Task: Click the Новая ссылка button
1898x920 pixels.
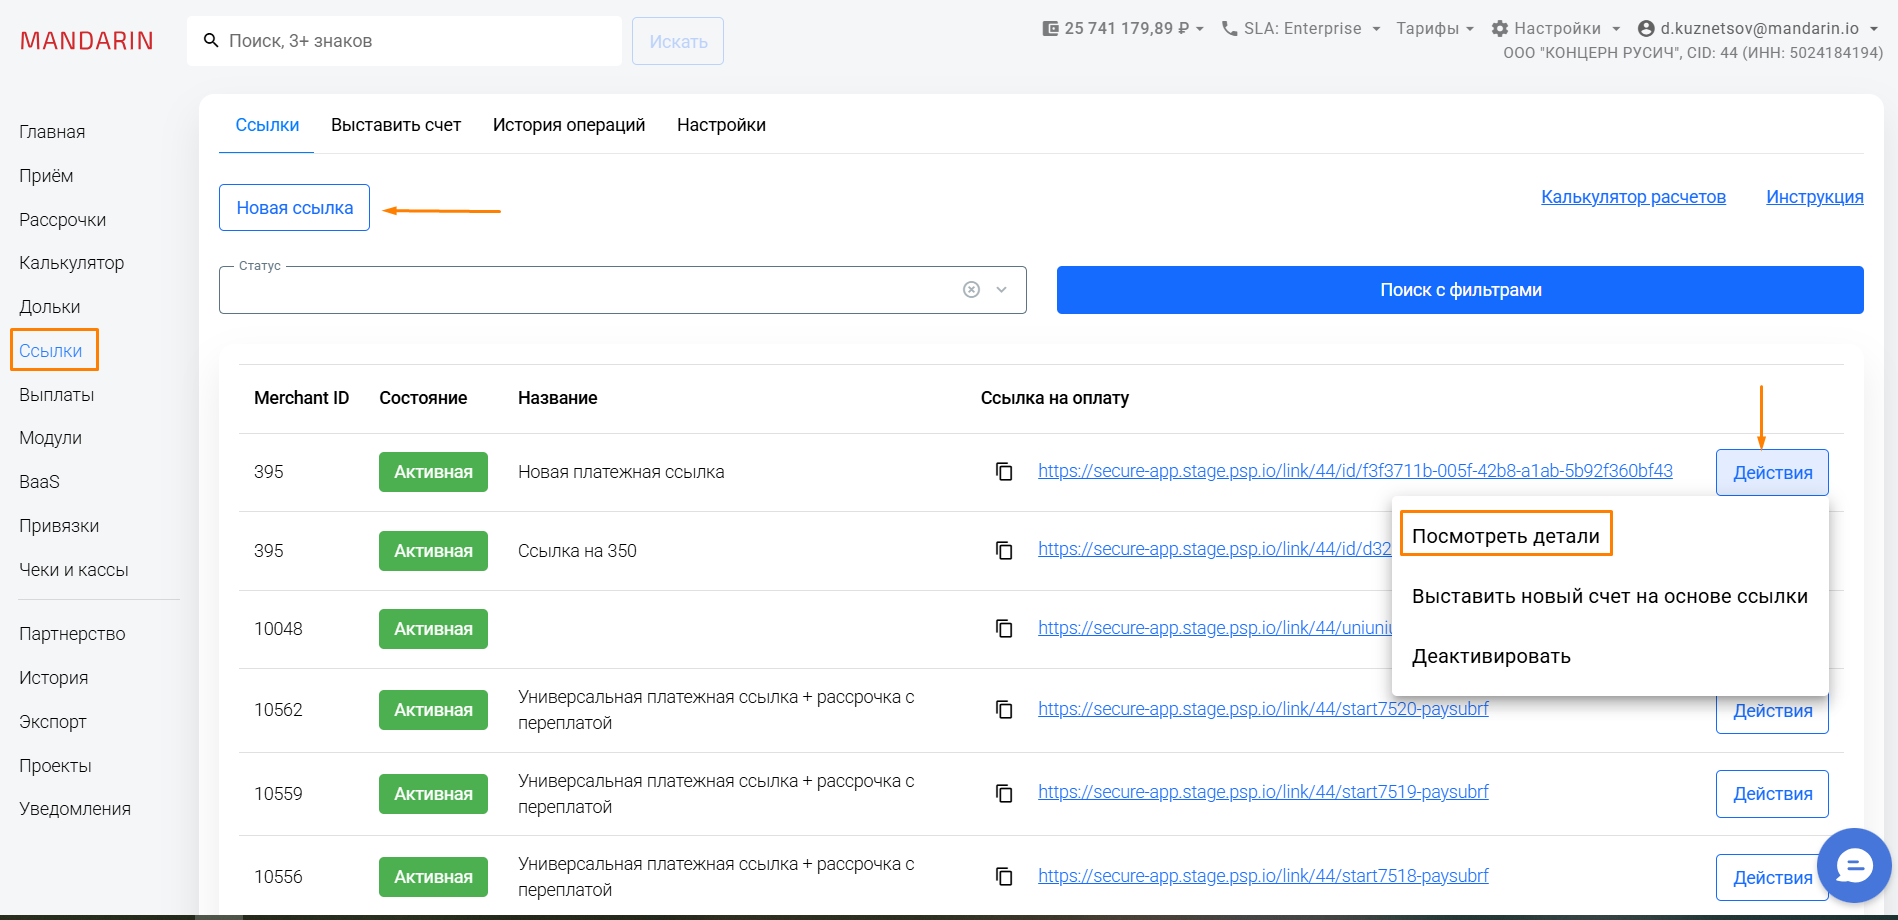Action: coord(294,208)
